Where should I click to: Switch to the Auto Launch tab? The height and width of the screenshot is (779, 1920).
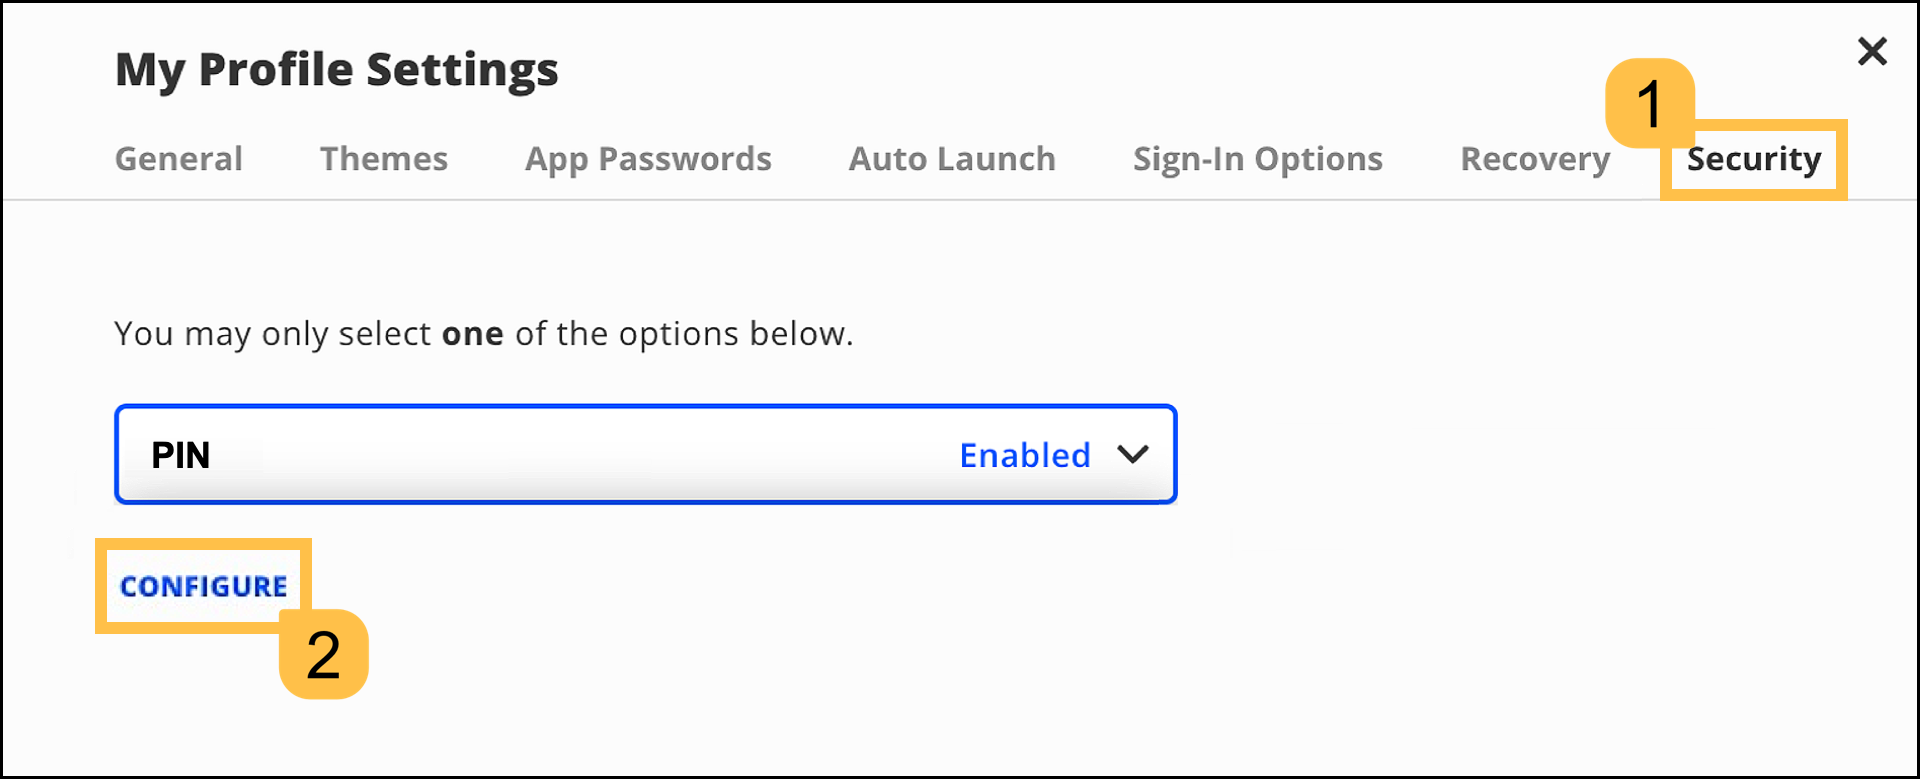(x=951, y=159)
